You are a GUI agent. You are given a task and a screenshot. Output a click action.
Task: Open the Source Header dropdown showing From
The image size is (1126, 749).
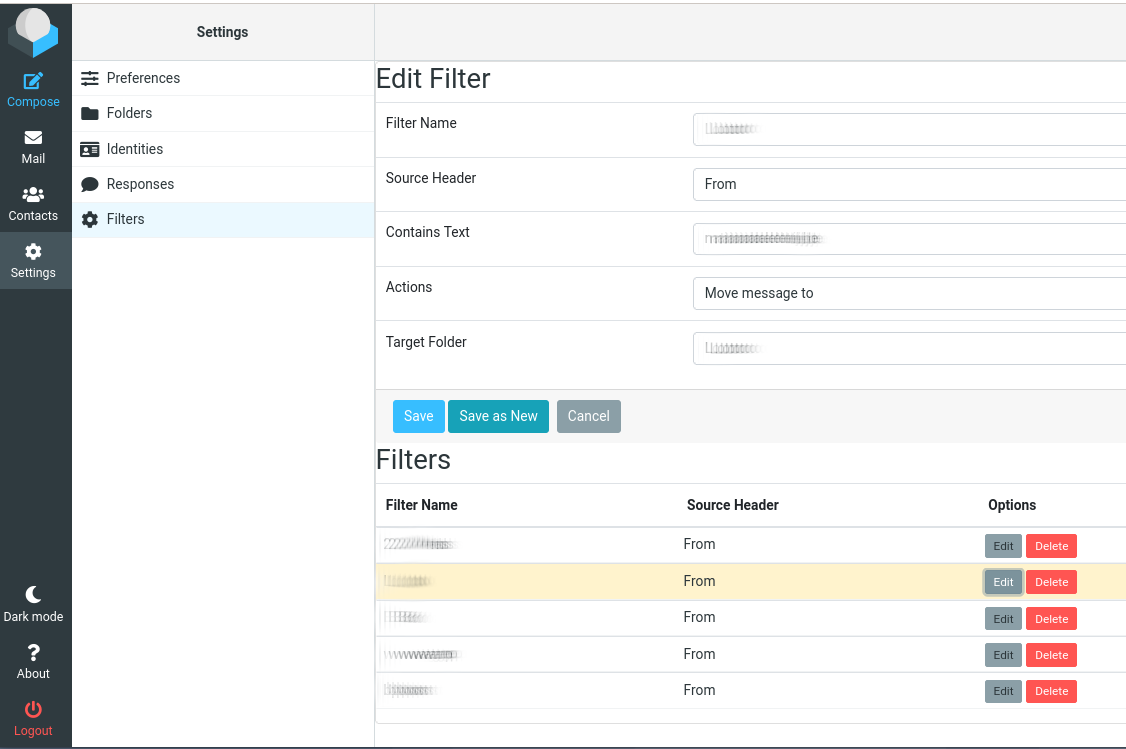[909, 185]
